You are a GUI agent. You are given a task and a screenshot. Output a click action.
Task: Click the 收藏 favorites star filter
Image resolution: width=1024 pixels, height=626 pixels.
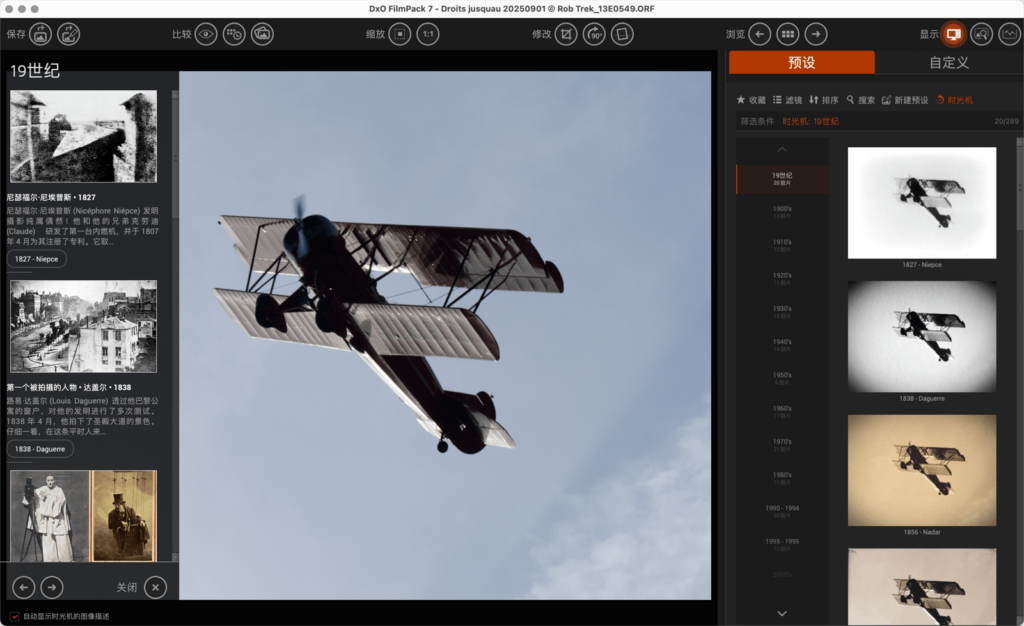tap(751, 100)
